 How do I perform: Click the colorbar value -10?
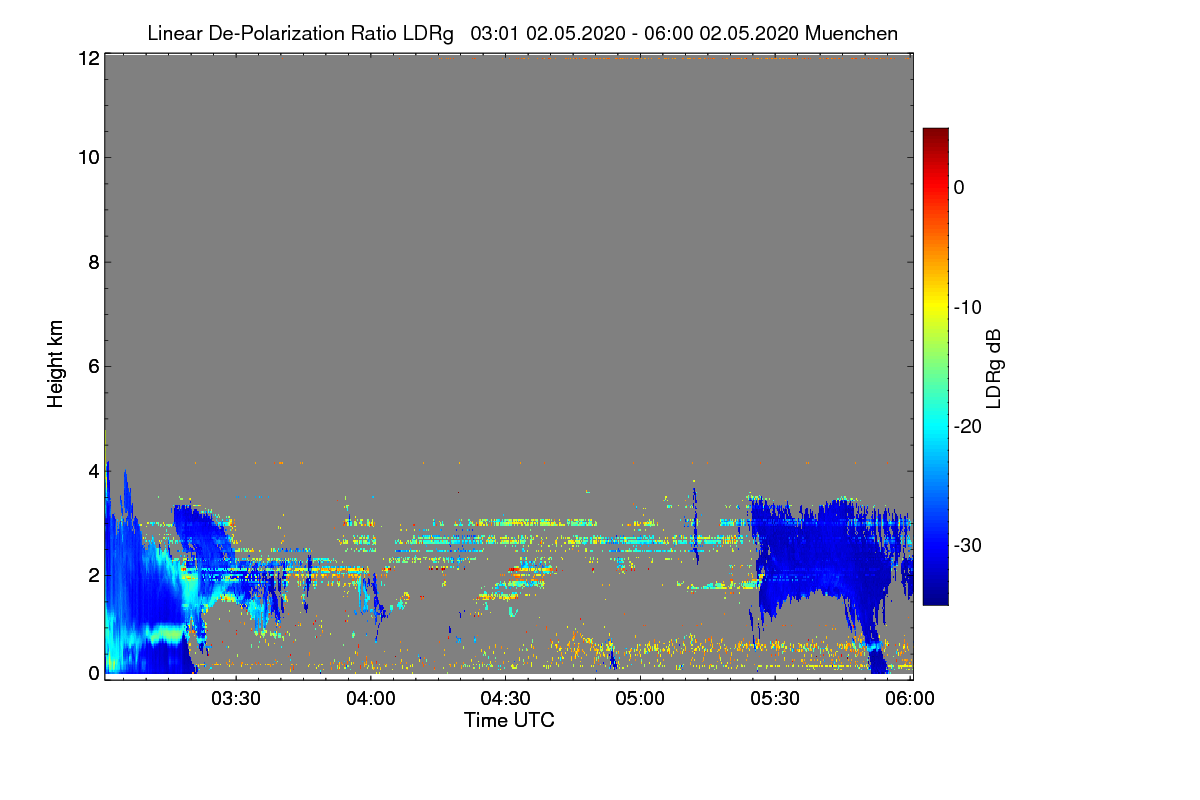tap(968, 307)
